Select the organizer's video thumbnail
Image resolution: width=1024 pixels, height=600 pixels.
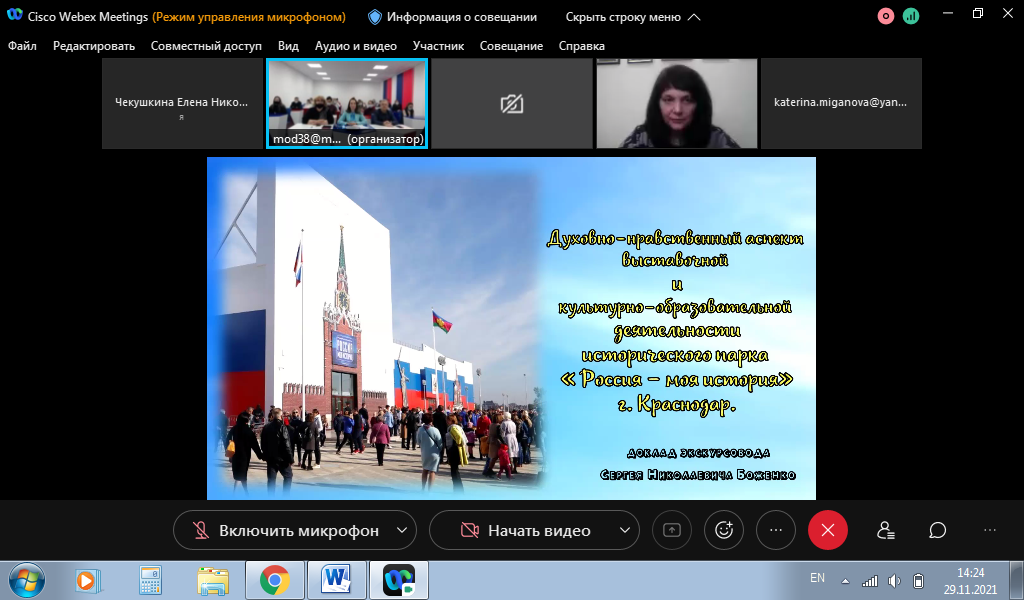(x=347, y=103)
